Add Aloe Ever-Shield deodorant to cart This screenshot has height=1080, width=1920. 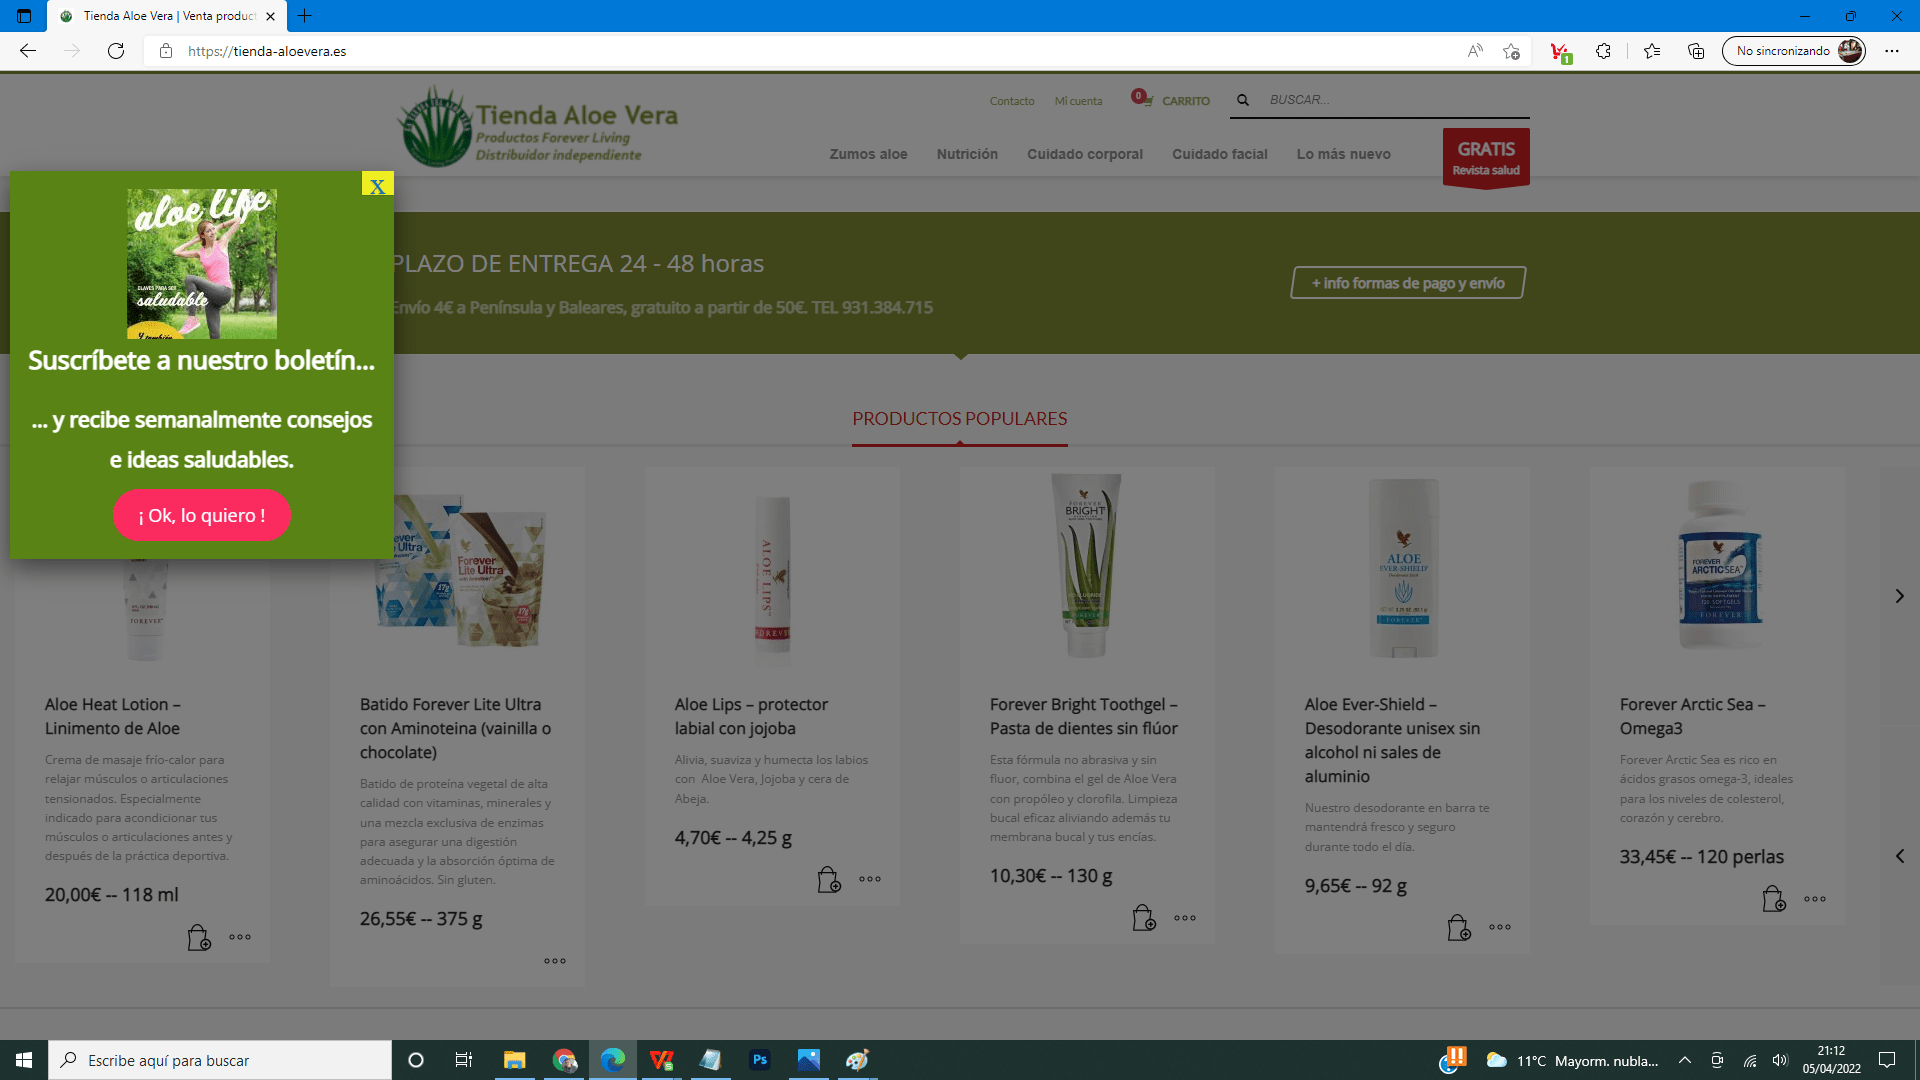tap(1459, 927)
